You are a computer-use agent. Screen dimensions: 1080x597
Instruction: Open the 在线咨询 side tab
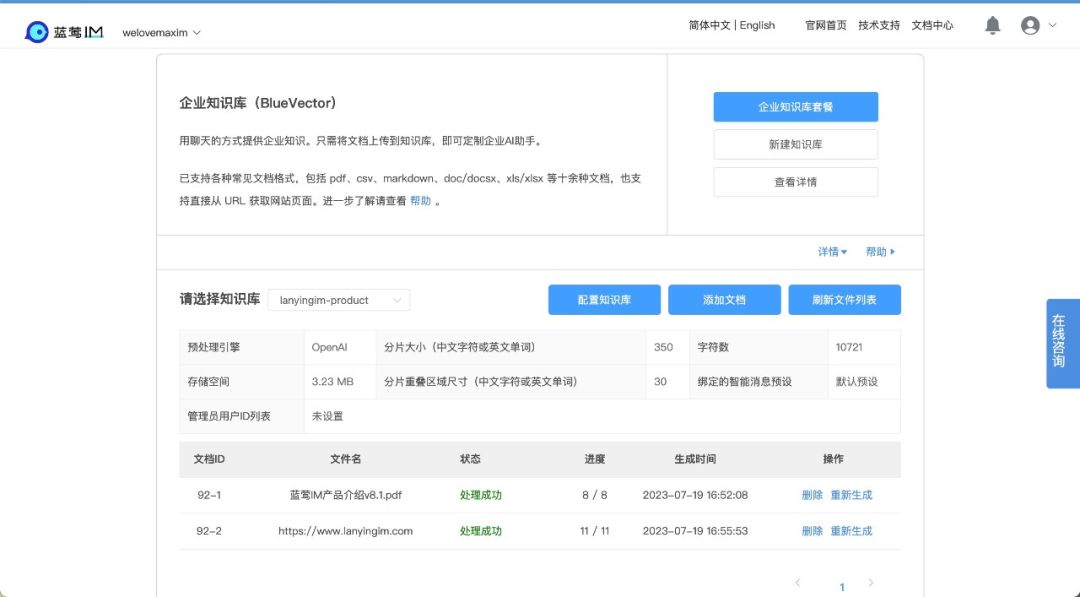(1061, 343)
